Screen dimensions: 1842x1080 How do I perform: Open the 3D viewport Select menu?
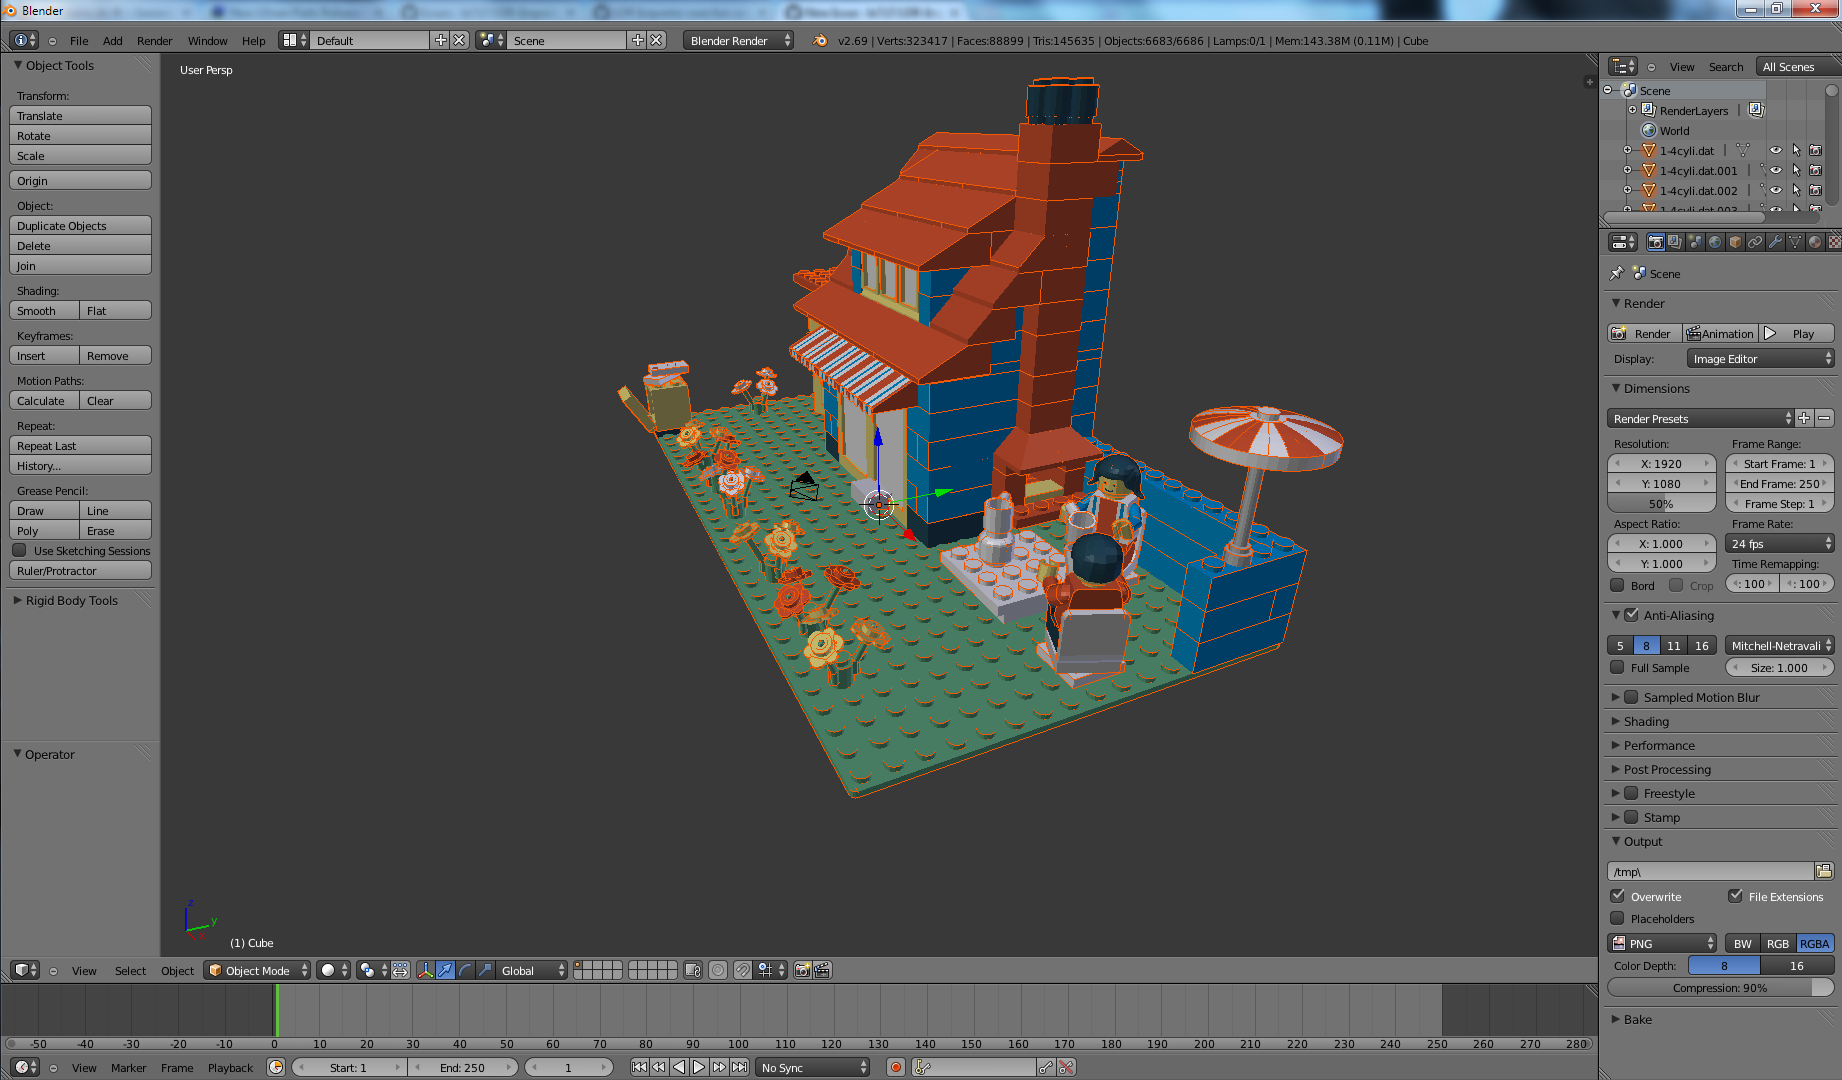pyautogui.click(x=130, y=971)
